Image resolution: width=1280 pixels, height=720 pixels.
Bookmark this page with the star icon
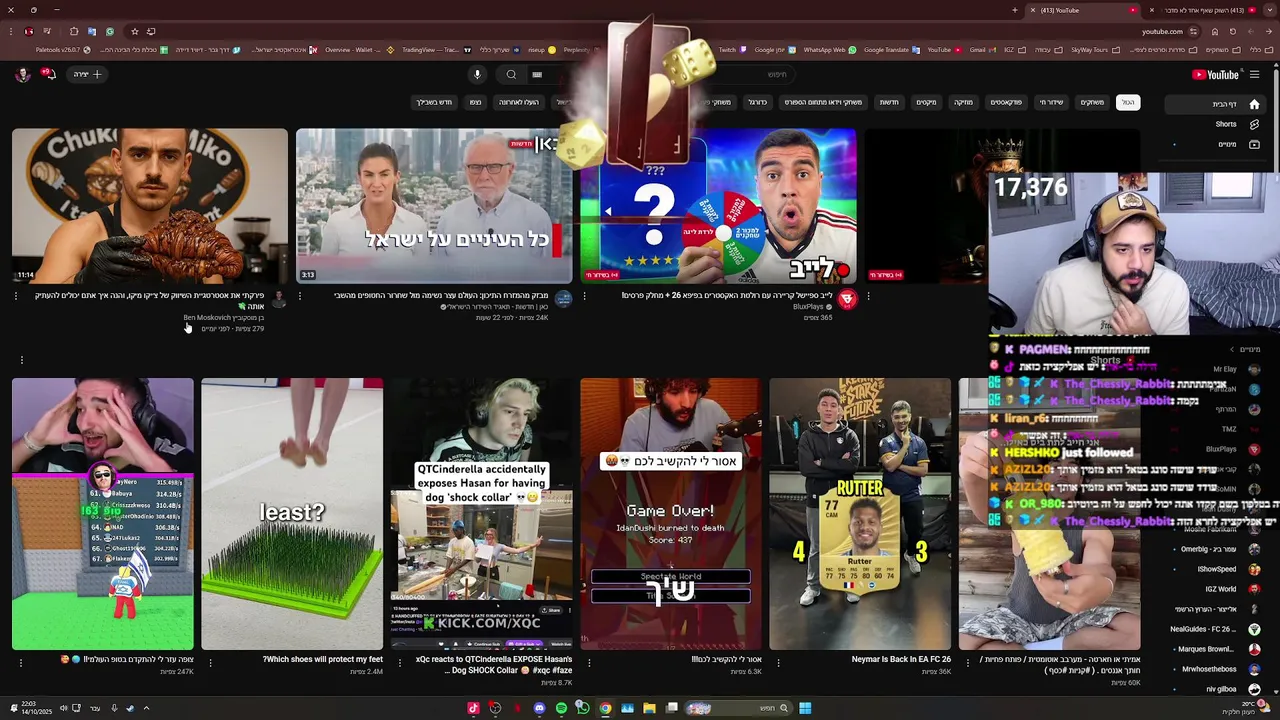(135, 31)
